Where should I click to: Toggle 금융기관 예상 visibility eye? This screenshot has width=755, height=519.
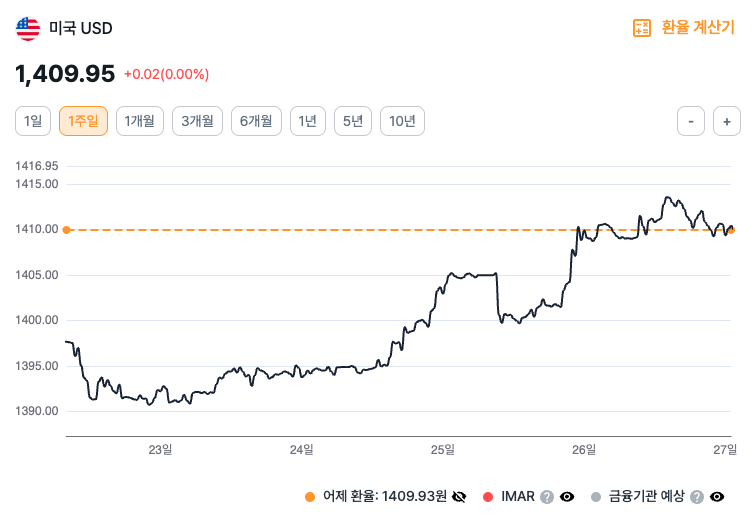(x=717, y=496)
